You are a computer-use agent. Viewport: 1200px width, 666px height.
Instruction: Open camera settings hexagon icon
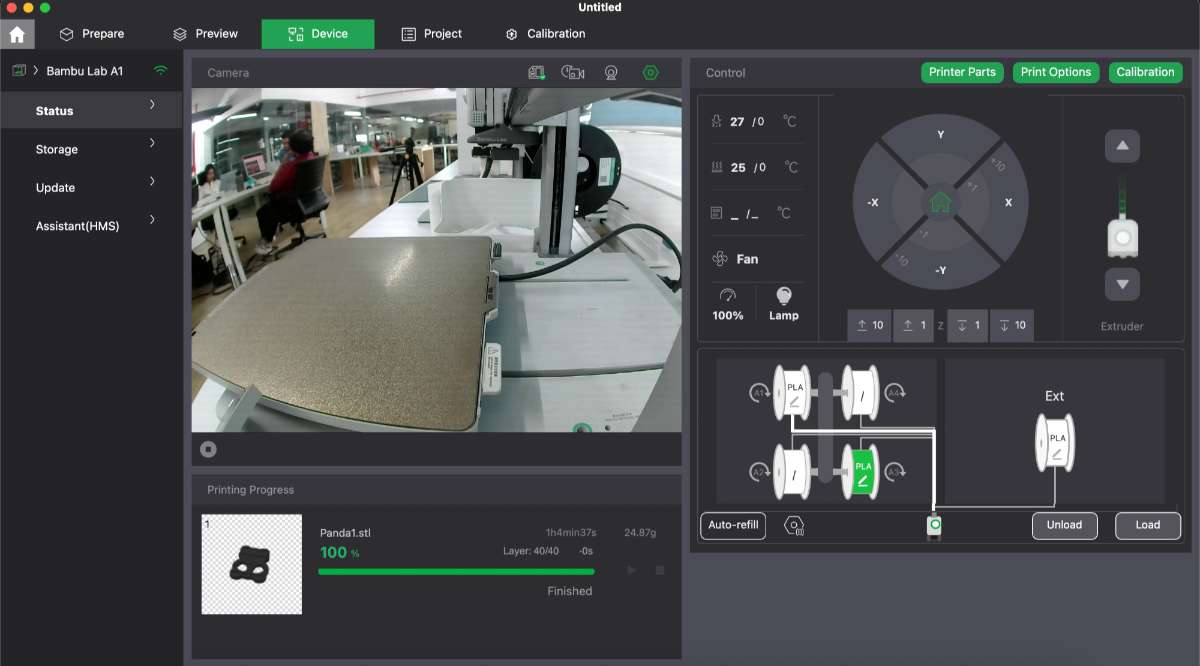tap(651, 73)
